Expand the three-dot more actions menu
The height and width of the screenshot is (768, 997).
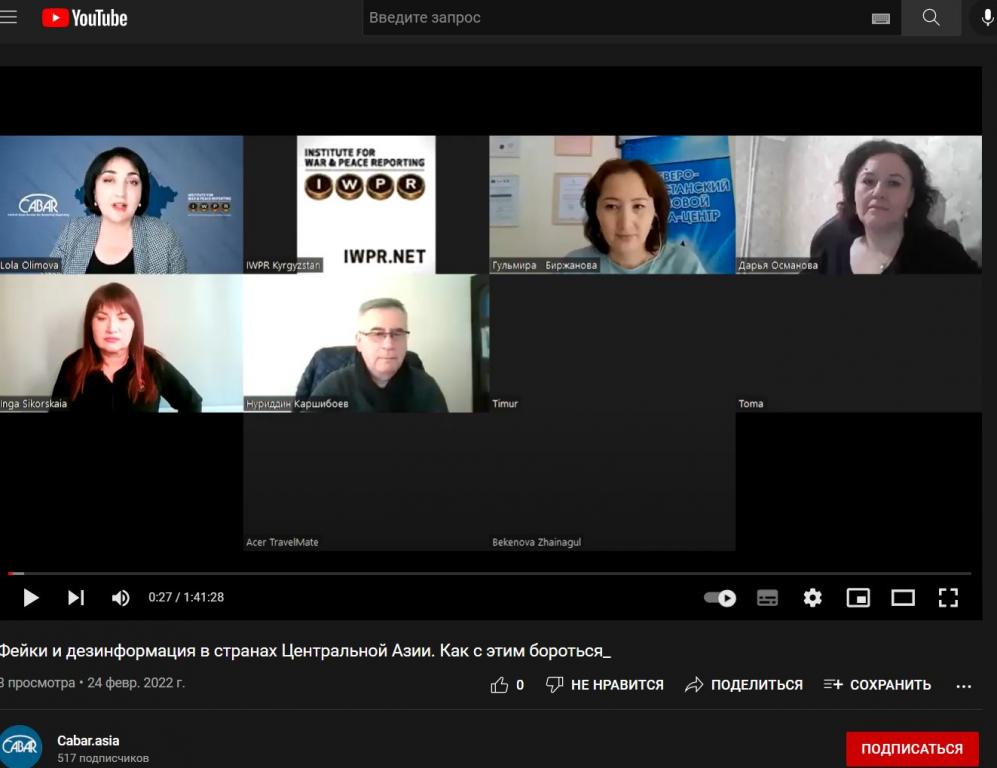pyautogui.click(x=964, y=686)
